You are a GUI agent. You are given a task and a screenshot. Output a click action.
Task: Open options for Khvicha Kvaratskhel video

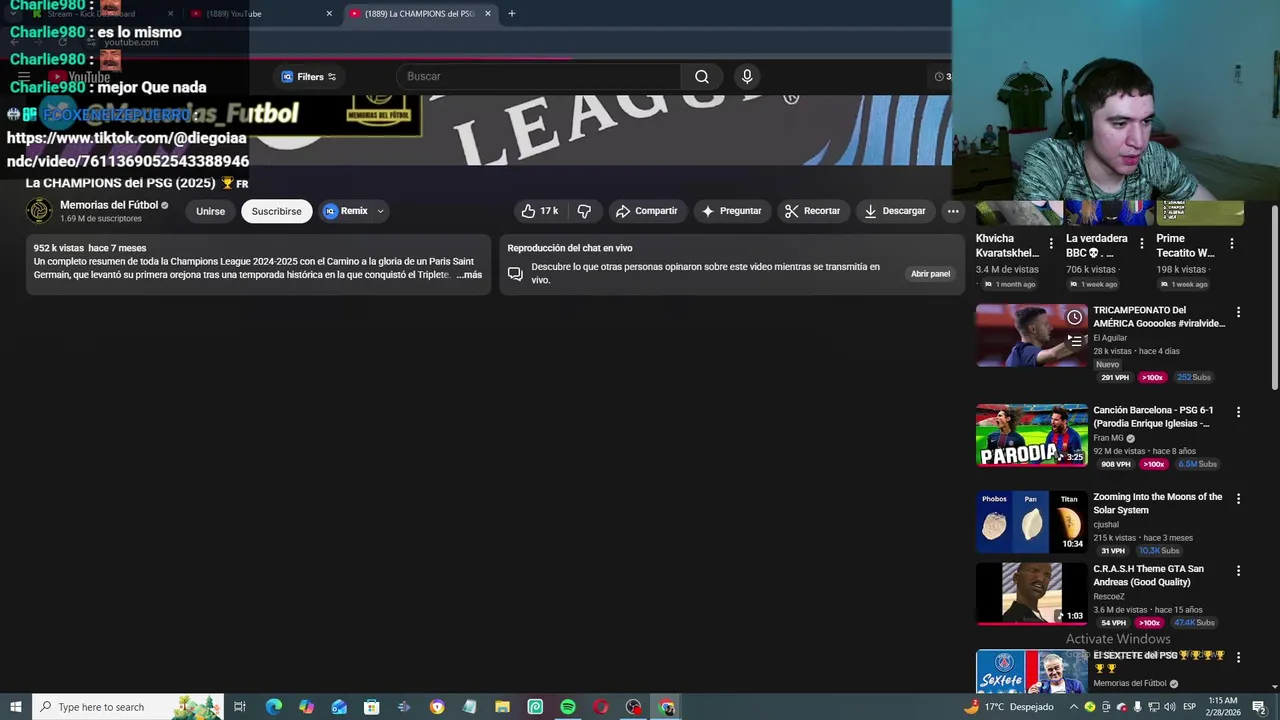click(1050, 244)
